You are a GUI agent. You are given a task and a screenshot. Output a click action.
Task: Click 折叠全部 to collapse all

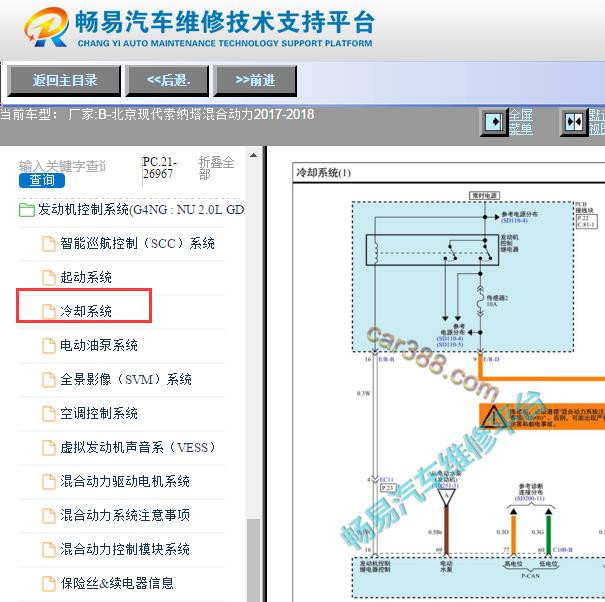pos(216,168)
